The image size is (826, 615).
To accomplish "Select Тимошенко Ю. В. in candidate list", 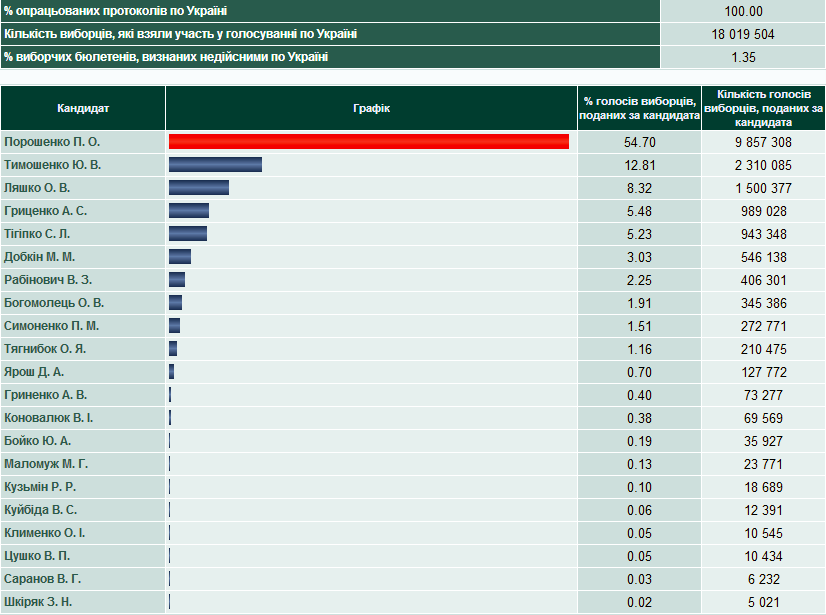I will (52, 165).
